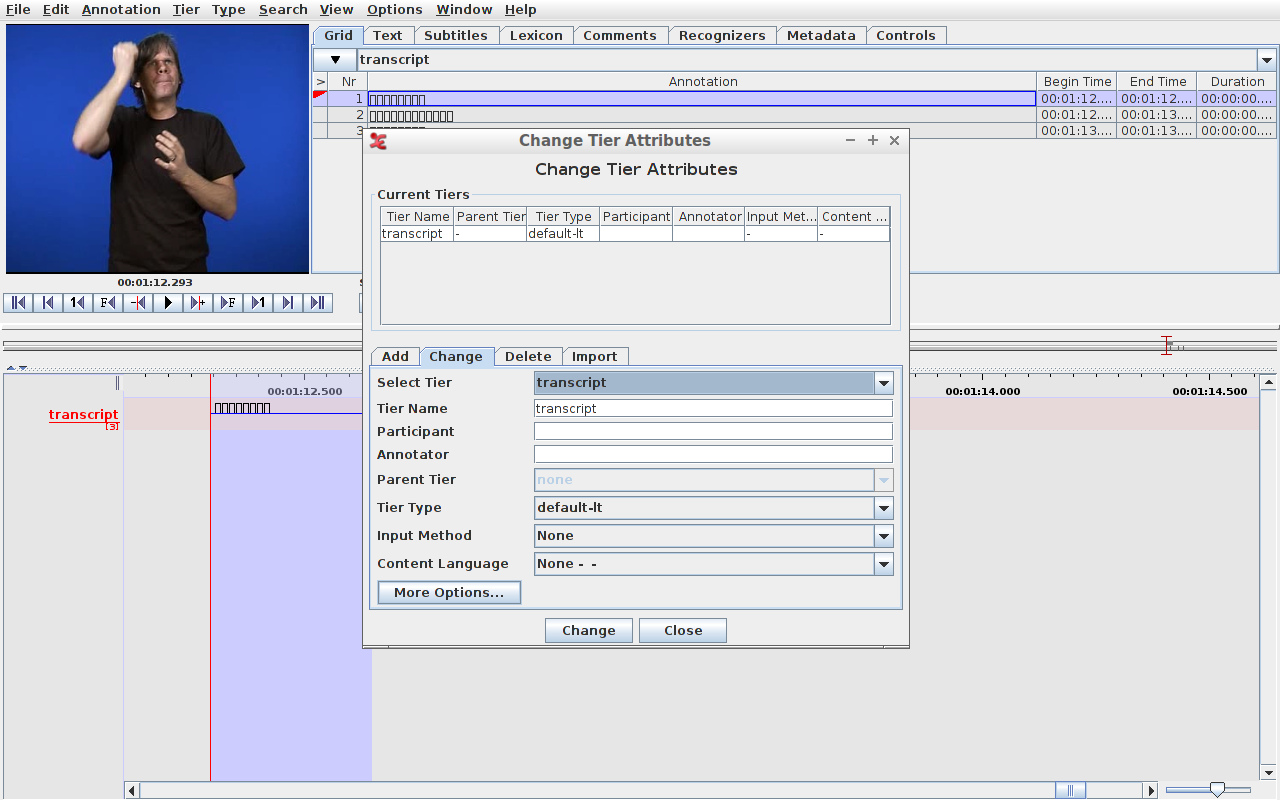Click the More Options button
The height and width of the screenshot is (800, 1280).
pos(449,593)
